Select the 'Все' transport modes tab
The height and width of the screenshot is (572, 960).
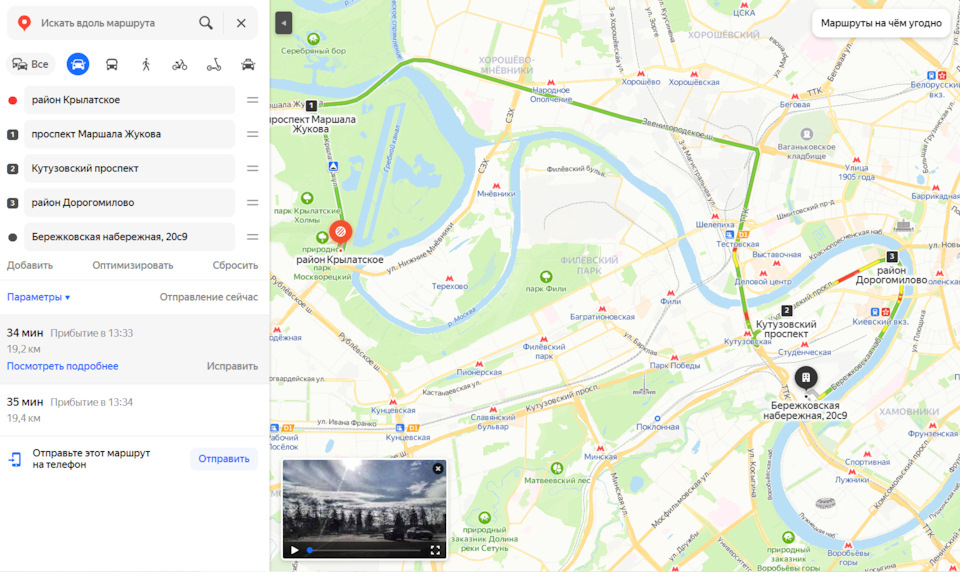pos(31,64)
